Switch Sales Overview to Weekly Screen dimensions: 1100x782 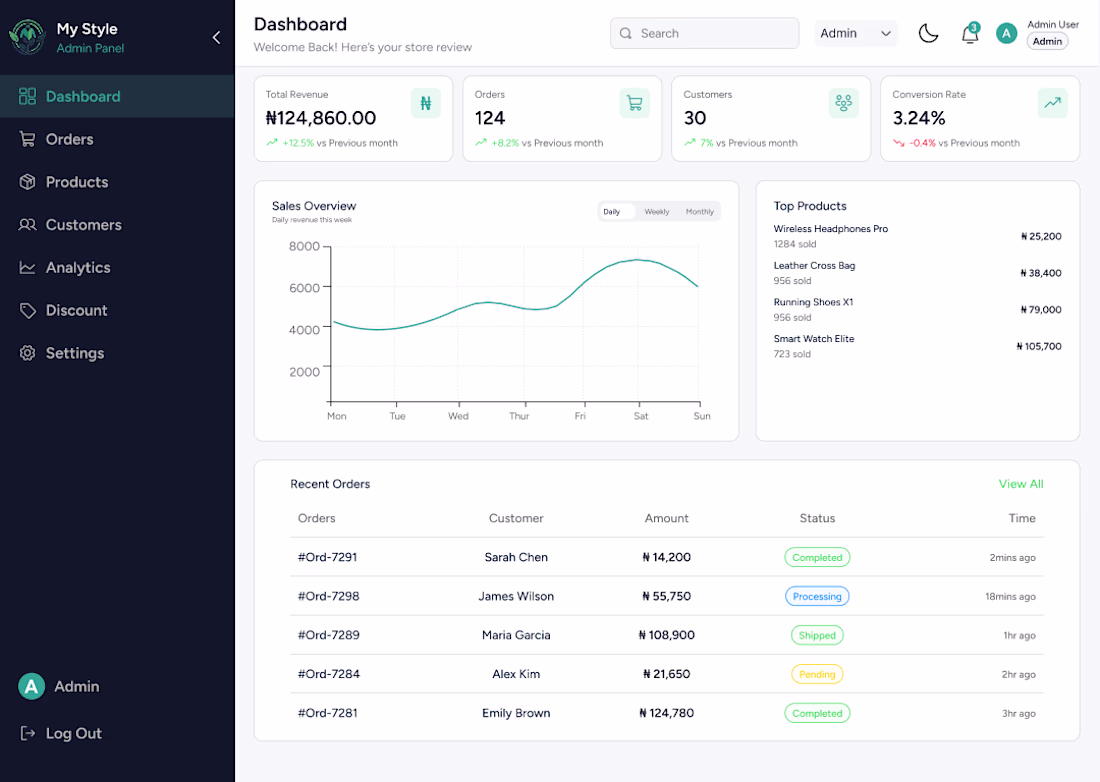click(657, 211)
